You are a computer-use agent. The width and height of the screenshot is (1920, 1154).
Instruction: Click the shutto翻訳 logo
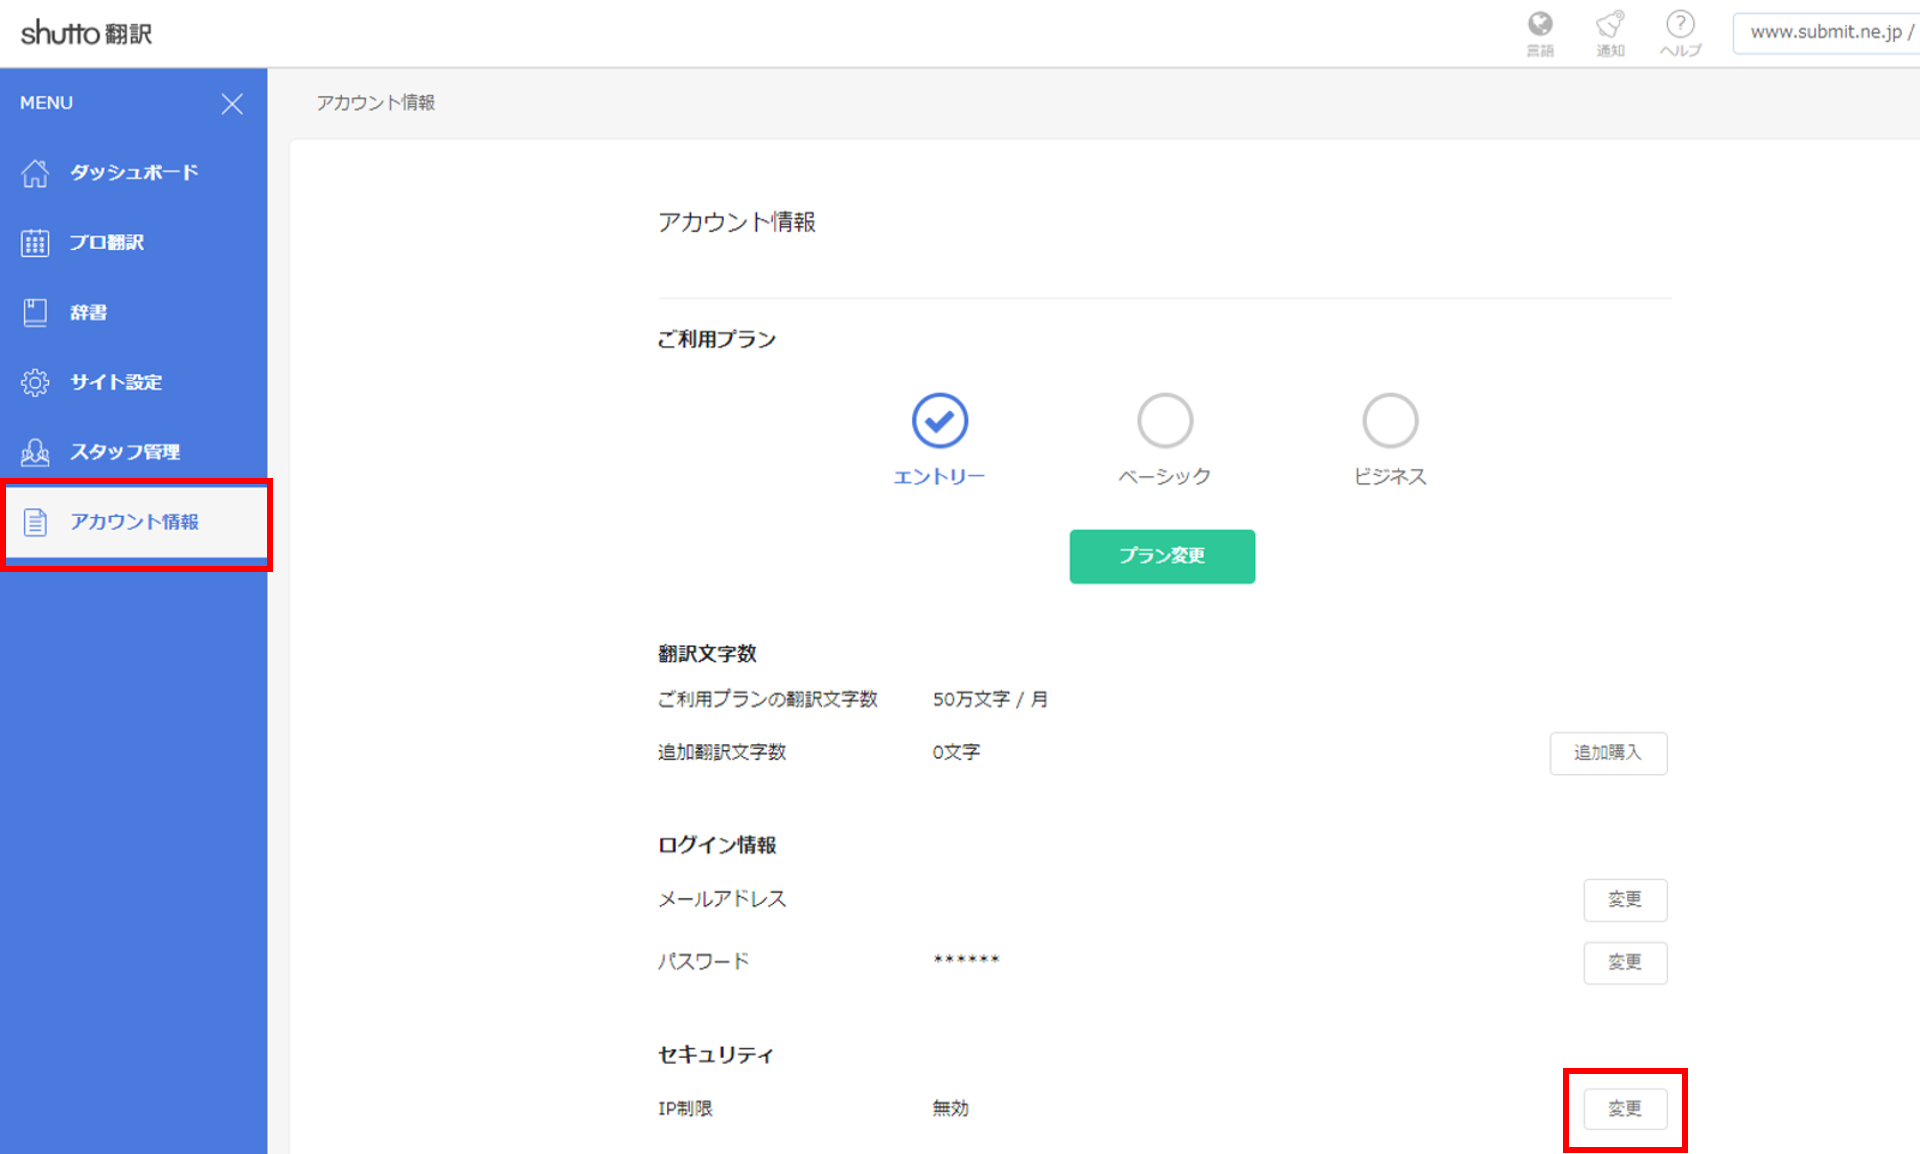(x=85, y=32)
